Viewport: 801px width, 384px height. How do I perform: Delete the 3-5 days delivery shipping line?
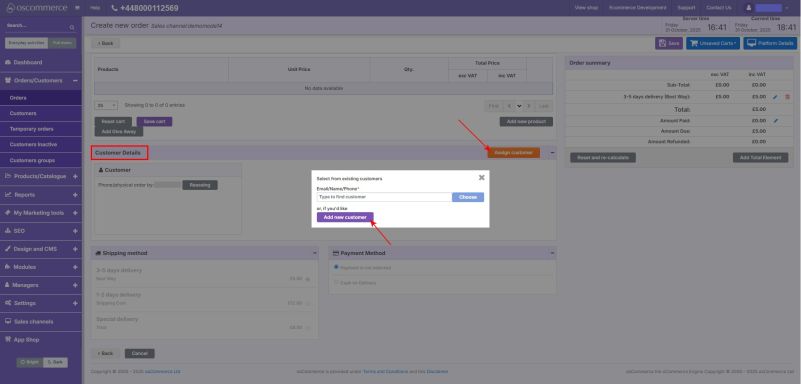click(x=787, y=97)
